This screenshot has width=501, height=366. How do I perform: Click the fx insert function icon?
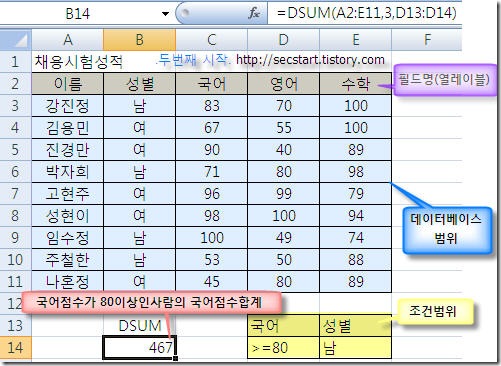254,13
